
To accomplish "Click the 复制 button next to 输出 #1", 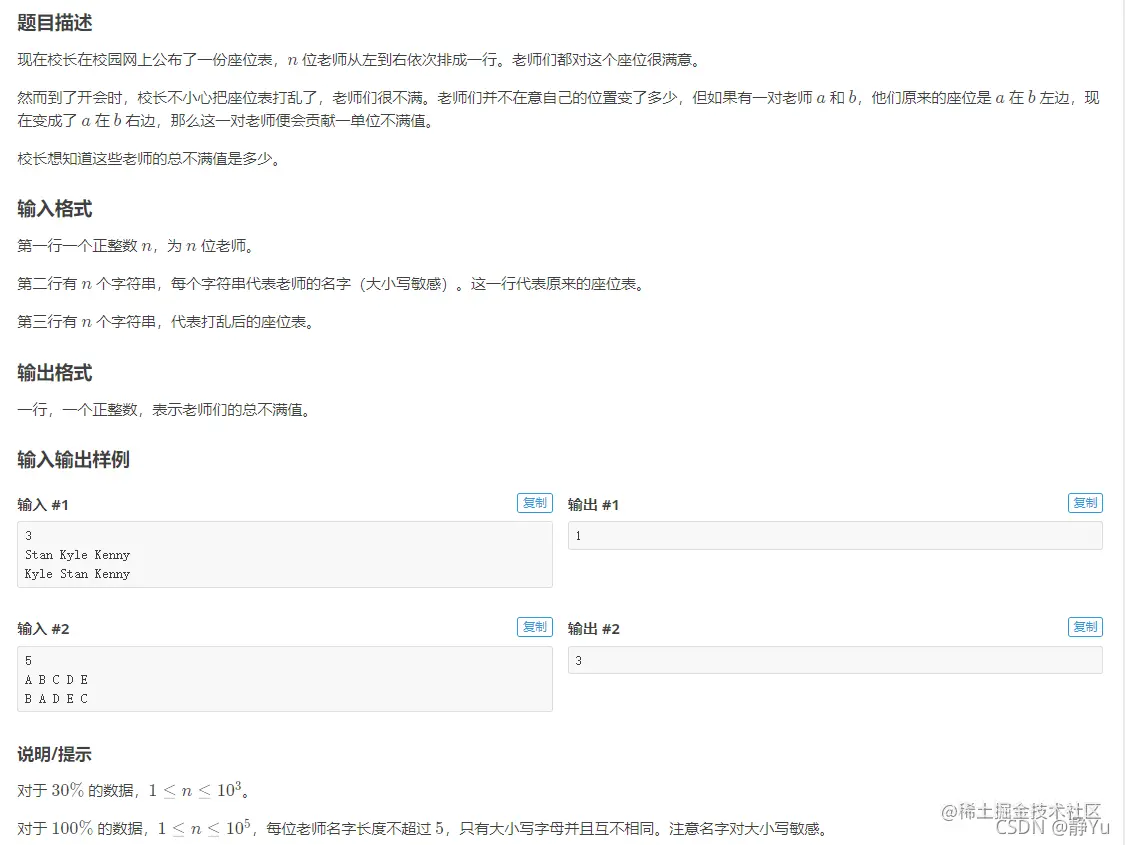I will 1085,503.
